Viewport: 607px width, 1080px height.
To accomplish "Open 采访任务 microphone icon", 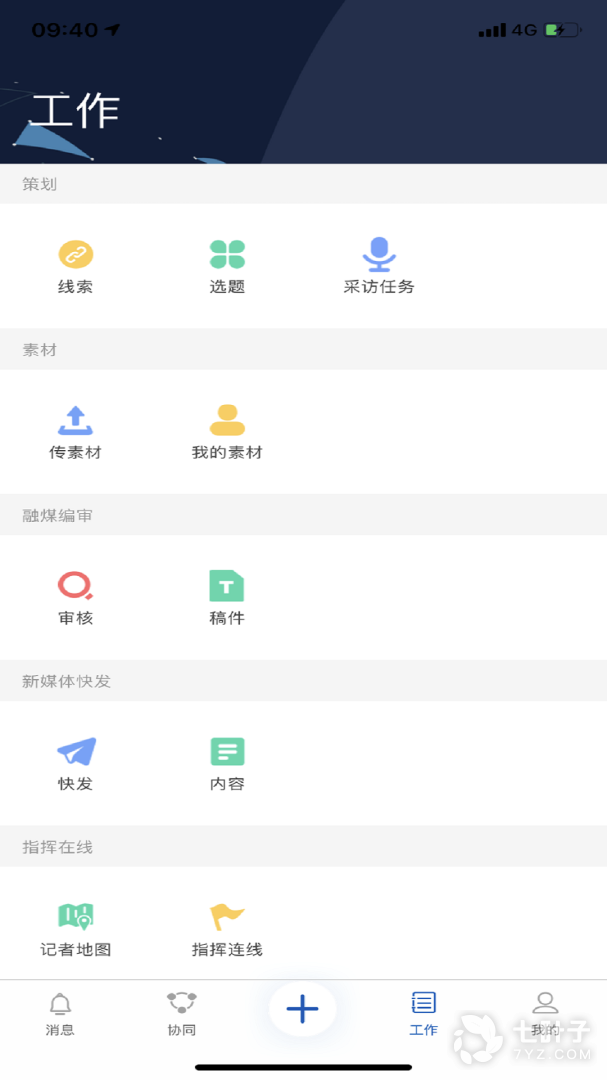I will (x=378, y=255).
